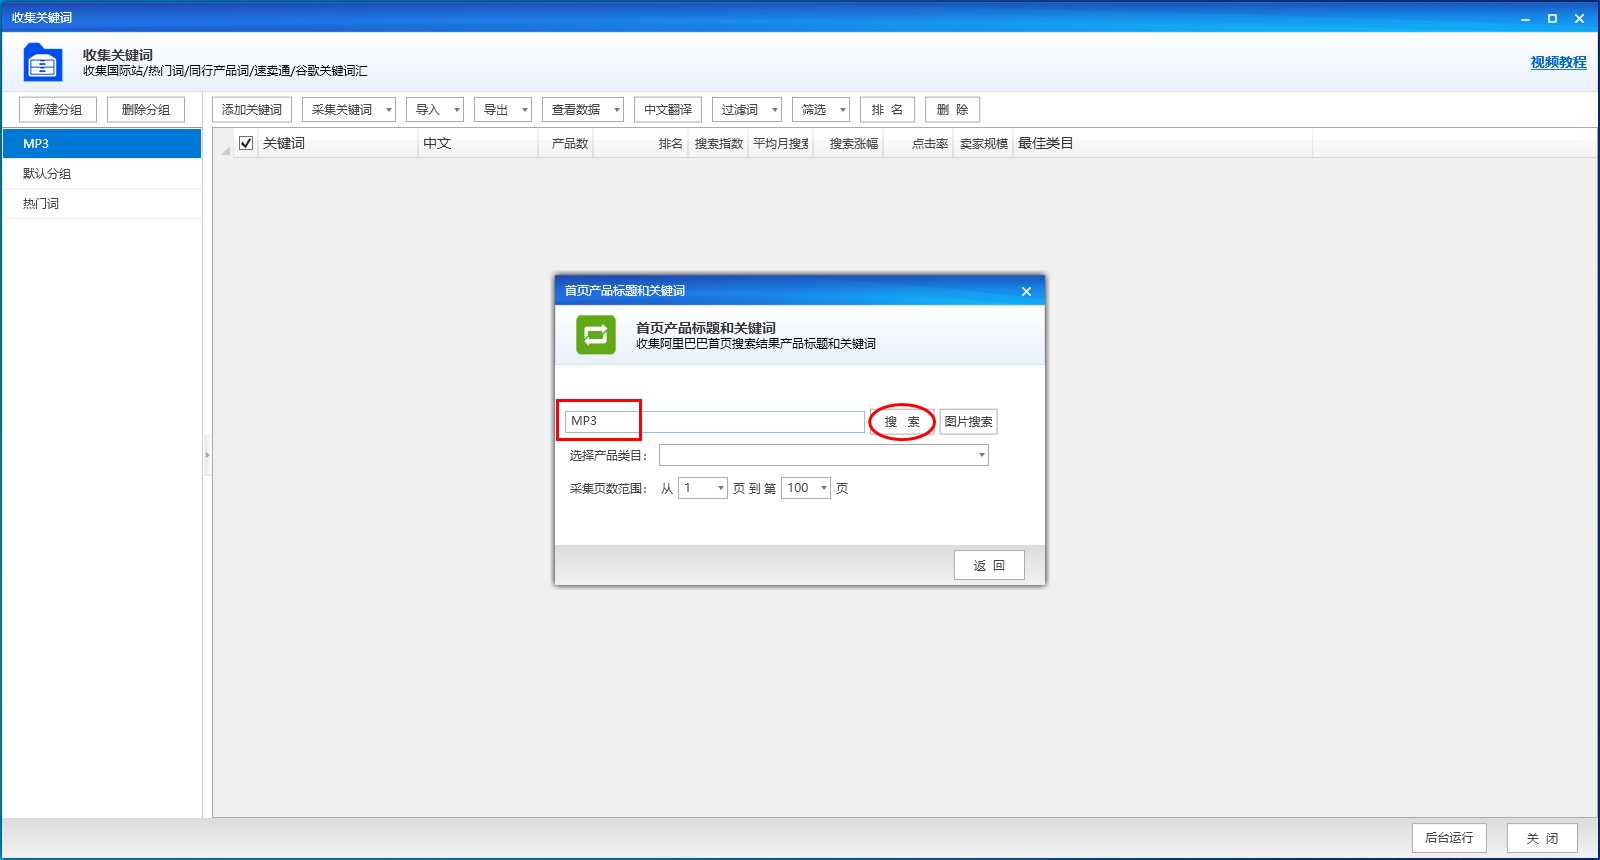This screenshot has width=1600, height=860.
Task: Collapse the sidebar using splitter arrow
Action: coord(207,455)
